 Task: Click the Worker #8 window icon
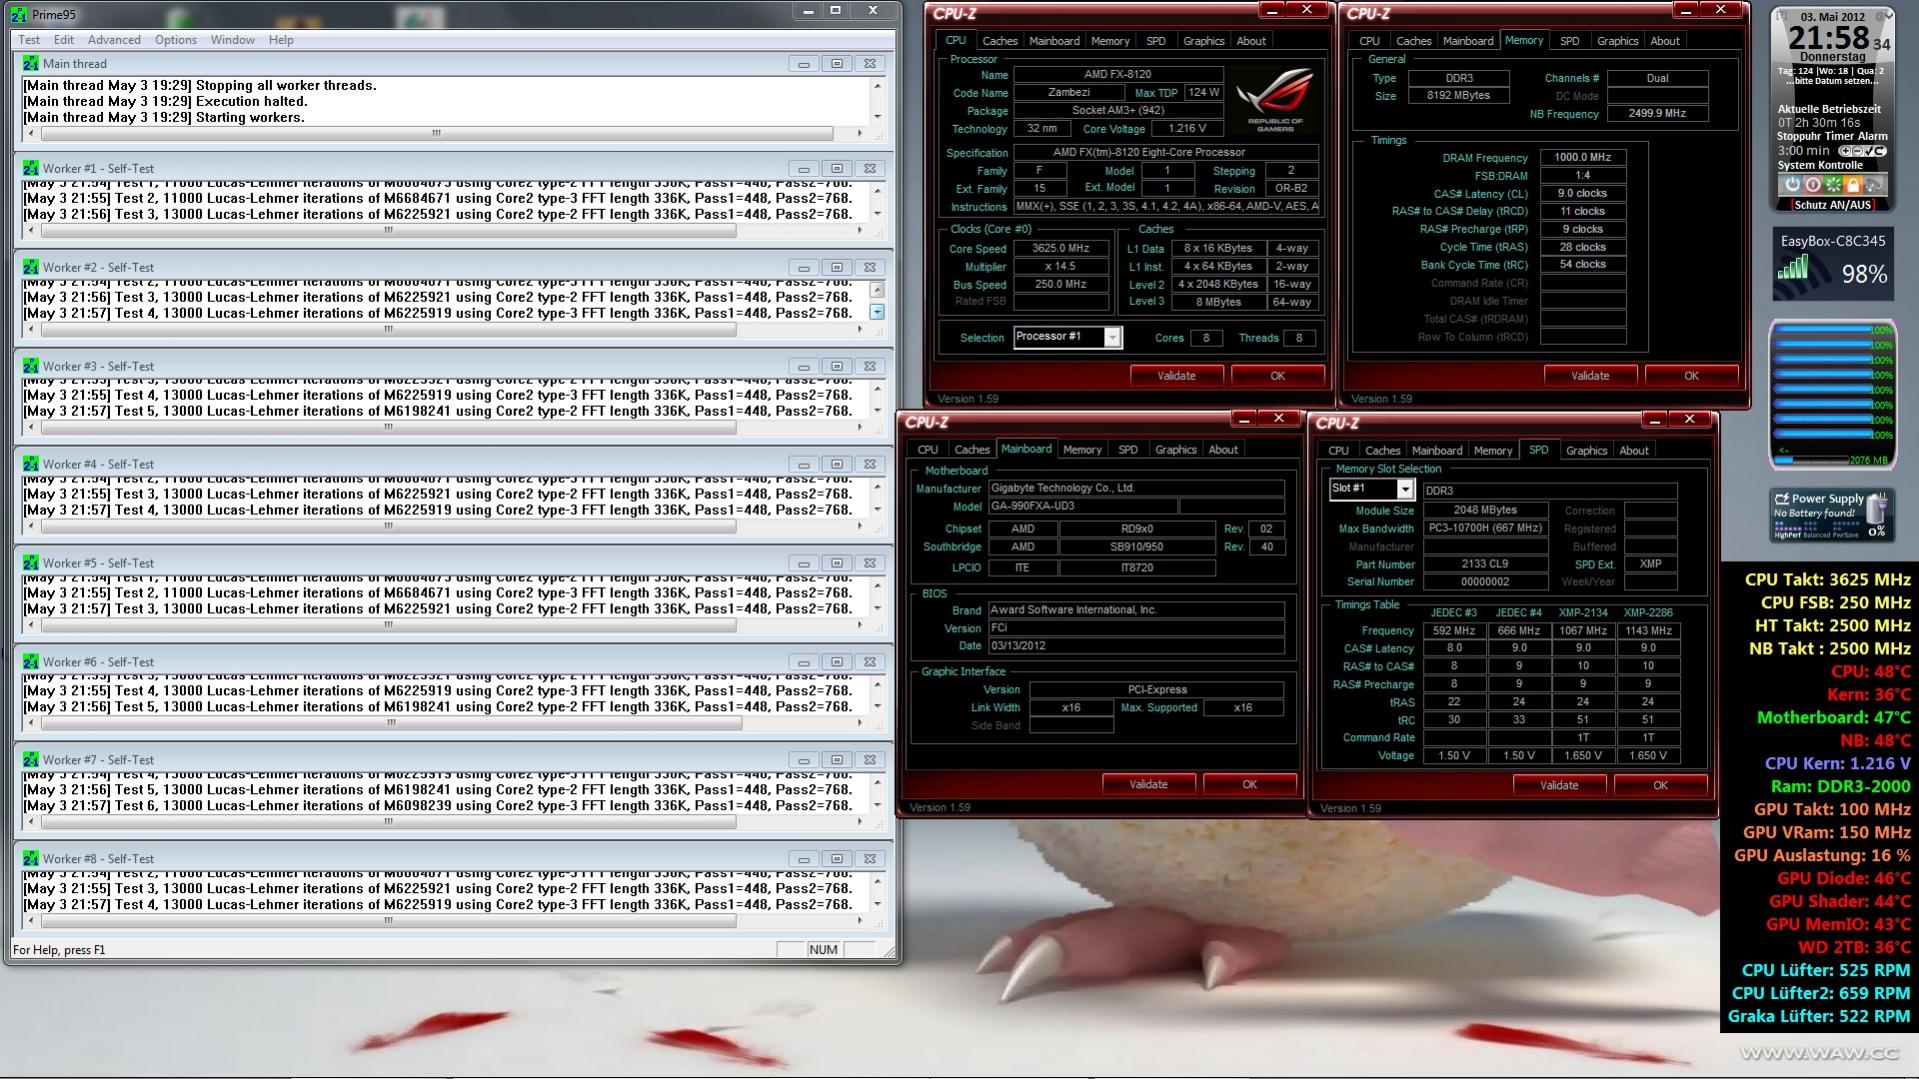click(31, 859)
